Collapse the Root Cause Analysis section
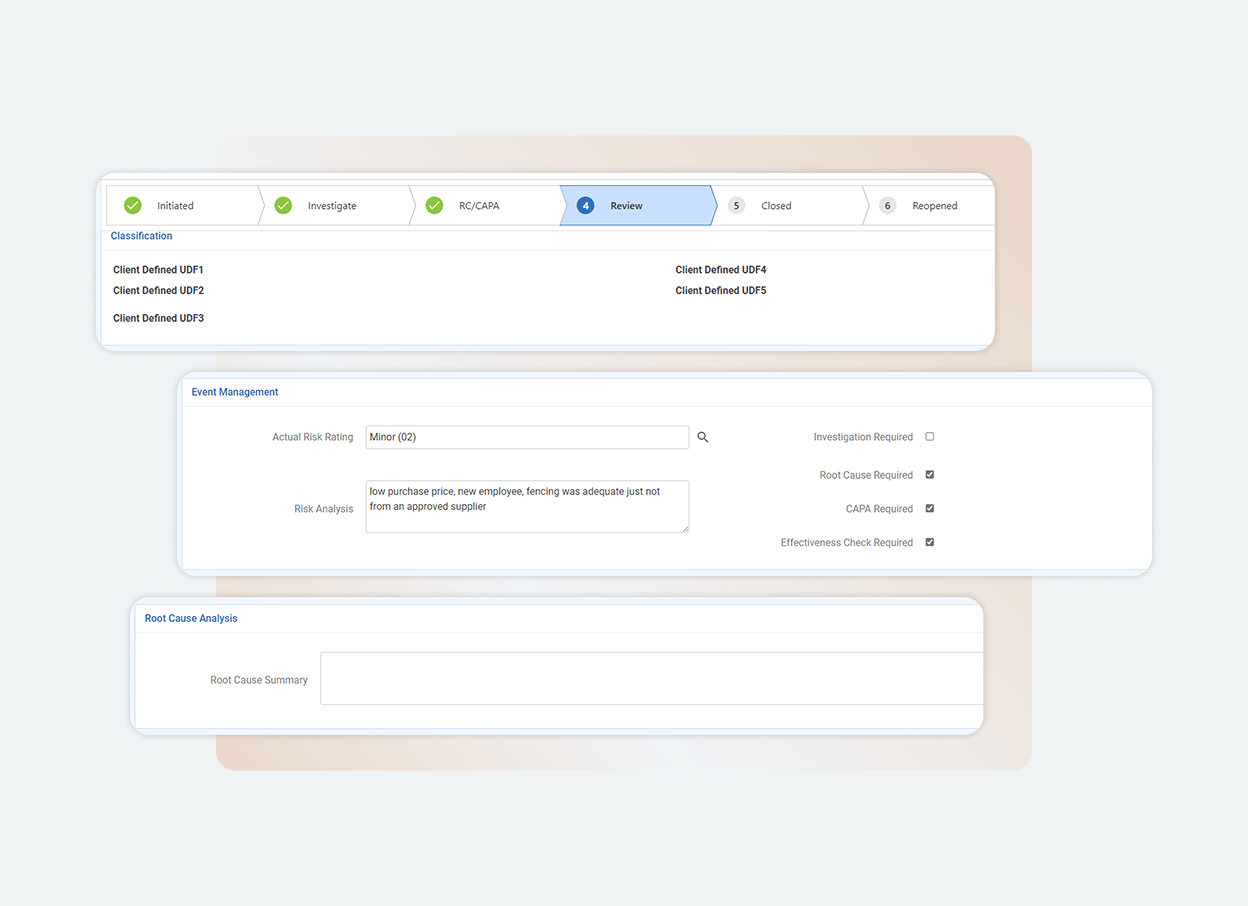Viewport: 1248px width, 906px height. [190, 618]
